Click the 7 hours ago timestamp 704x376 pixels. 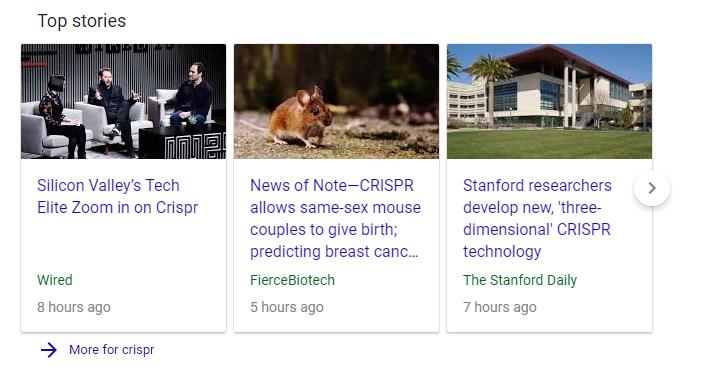[x=500, y=307]
